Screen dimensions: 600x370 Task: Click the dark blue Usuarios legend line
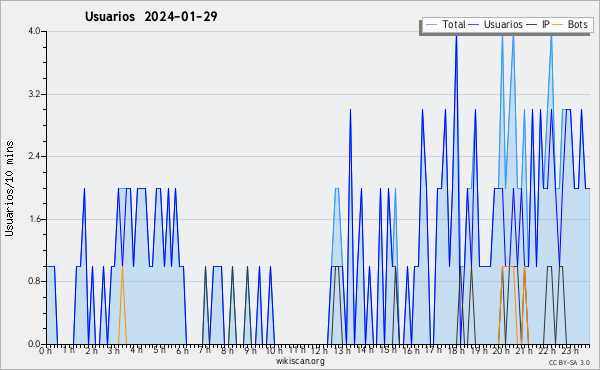tap(474, 25)
